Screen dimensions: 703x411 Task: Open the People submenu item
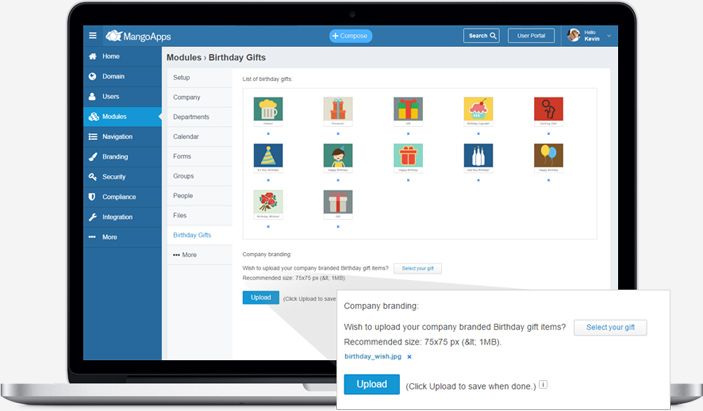(x=200, y=196)
